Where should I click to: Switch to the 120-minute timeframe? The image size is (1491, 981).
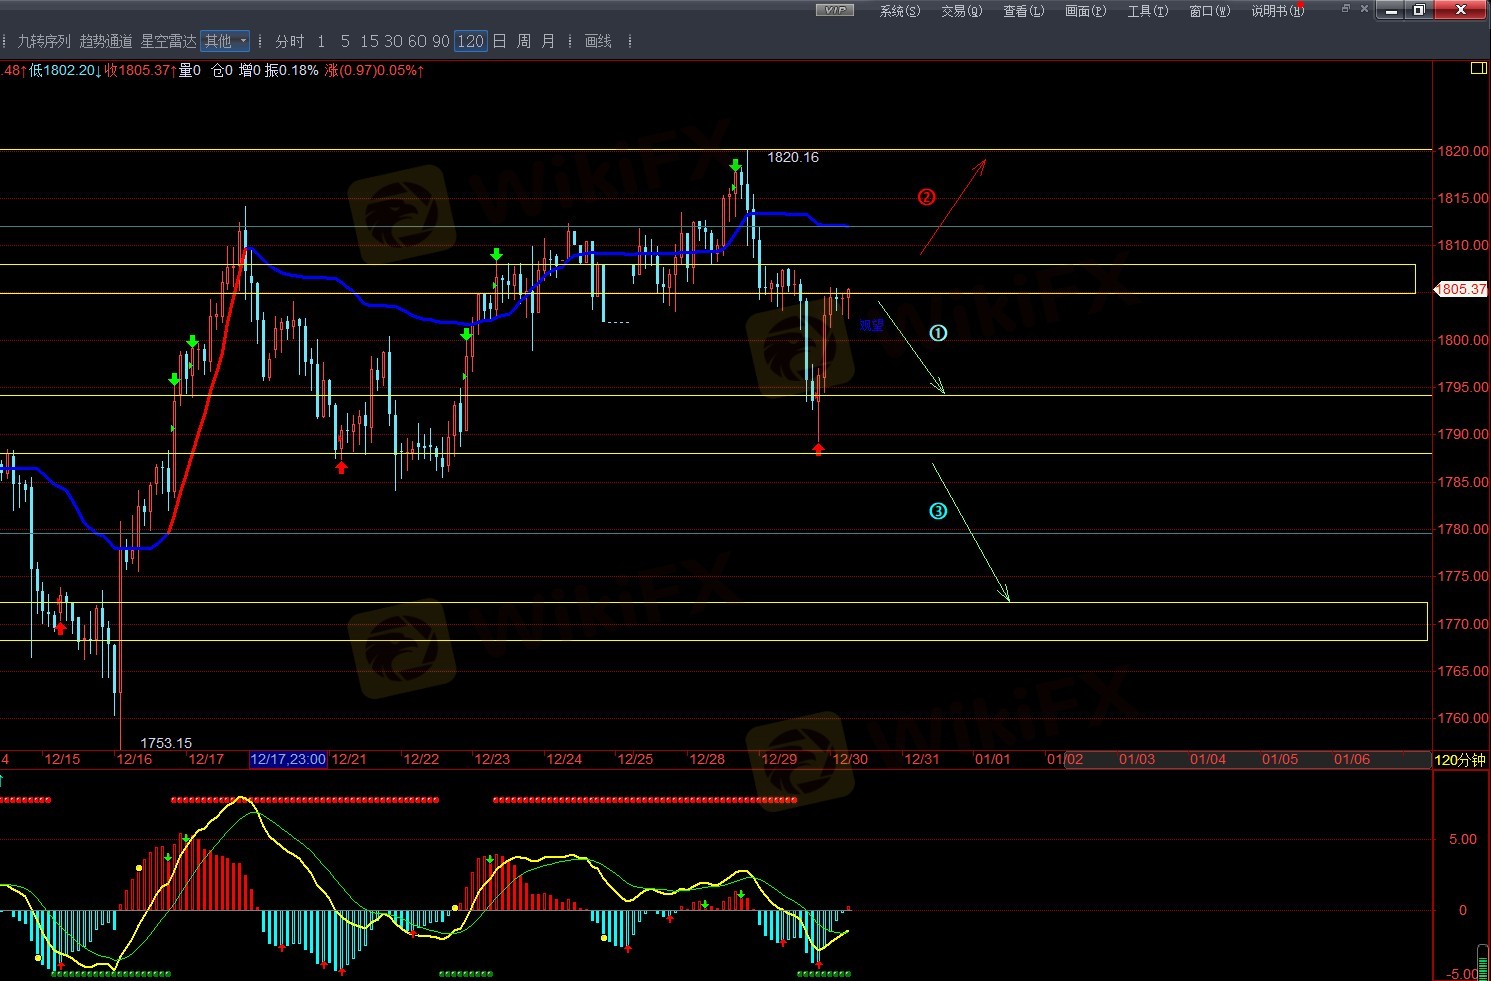pyautogui.click(x=470, y=41)
